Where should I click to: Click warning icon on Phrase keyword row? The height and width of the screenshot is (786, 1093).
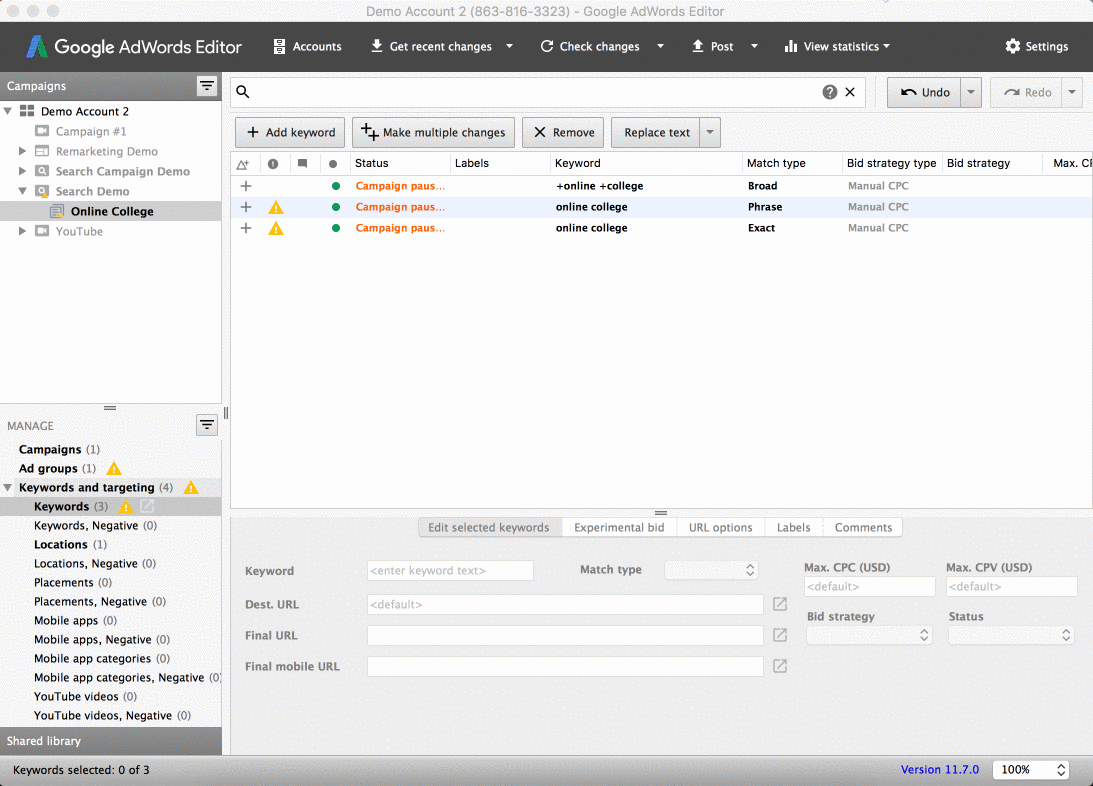click(276, 207)
